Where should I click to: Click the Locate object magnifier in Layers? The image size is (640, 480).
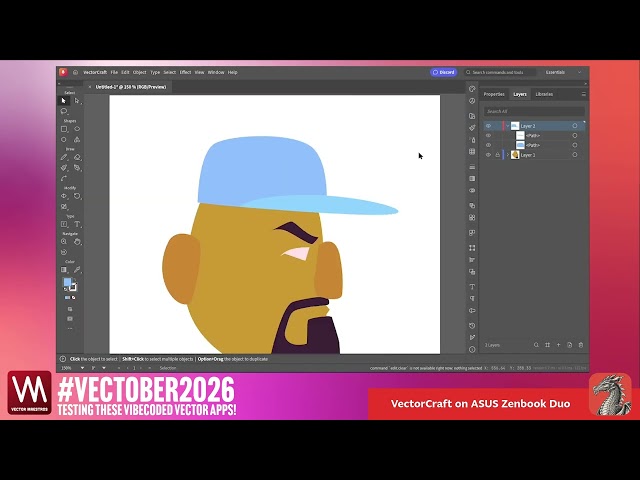(536, 345)
